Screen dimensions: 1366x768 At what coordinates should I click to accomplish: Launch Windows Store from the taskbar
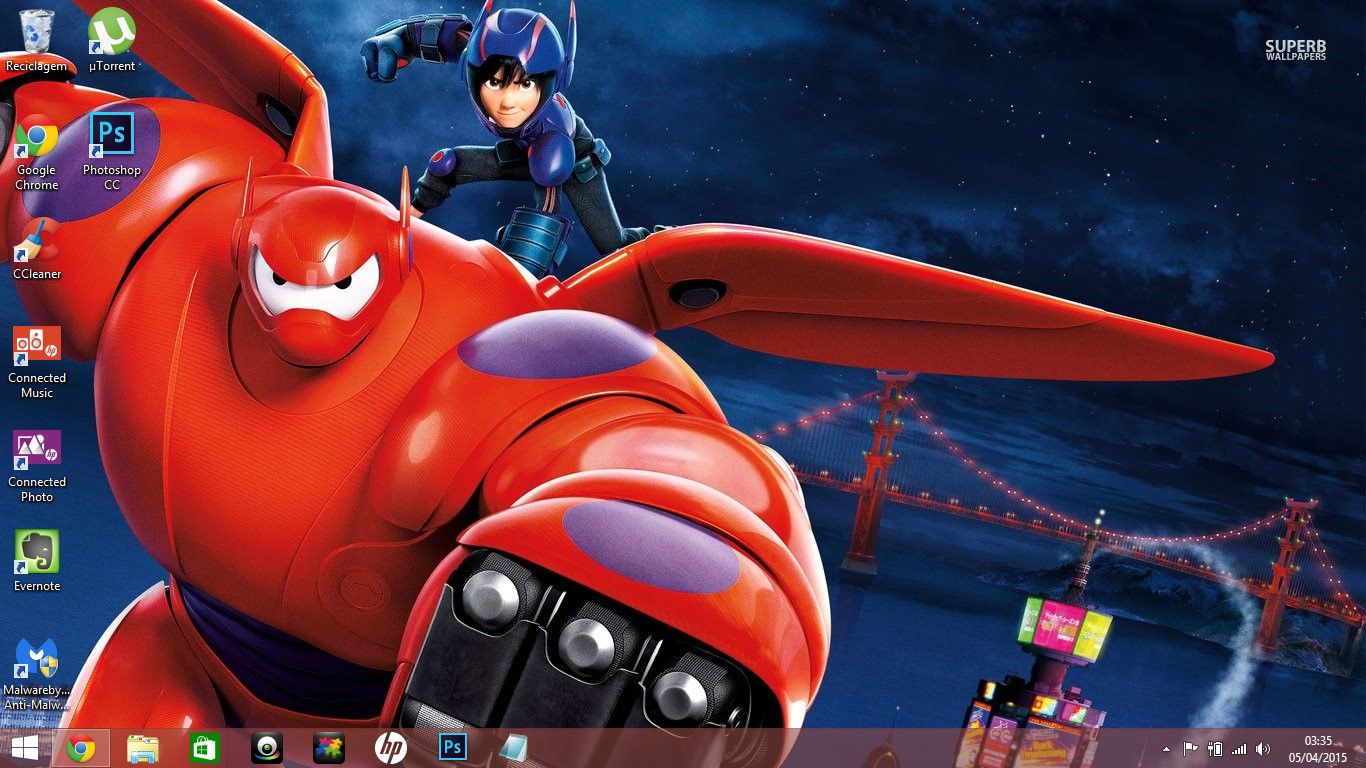(x=204, y=748)
